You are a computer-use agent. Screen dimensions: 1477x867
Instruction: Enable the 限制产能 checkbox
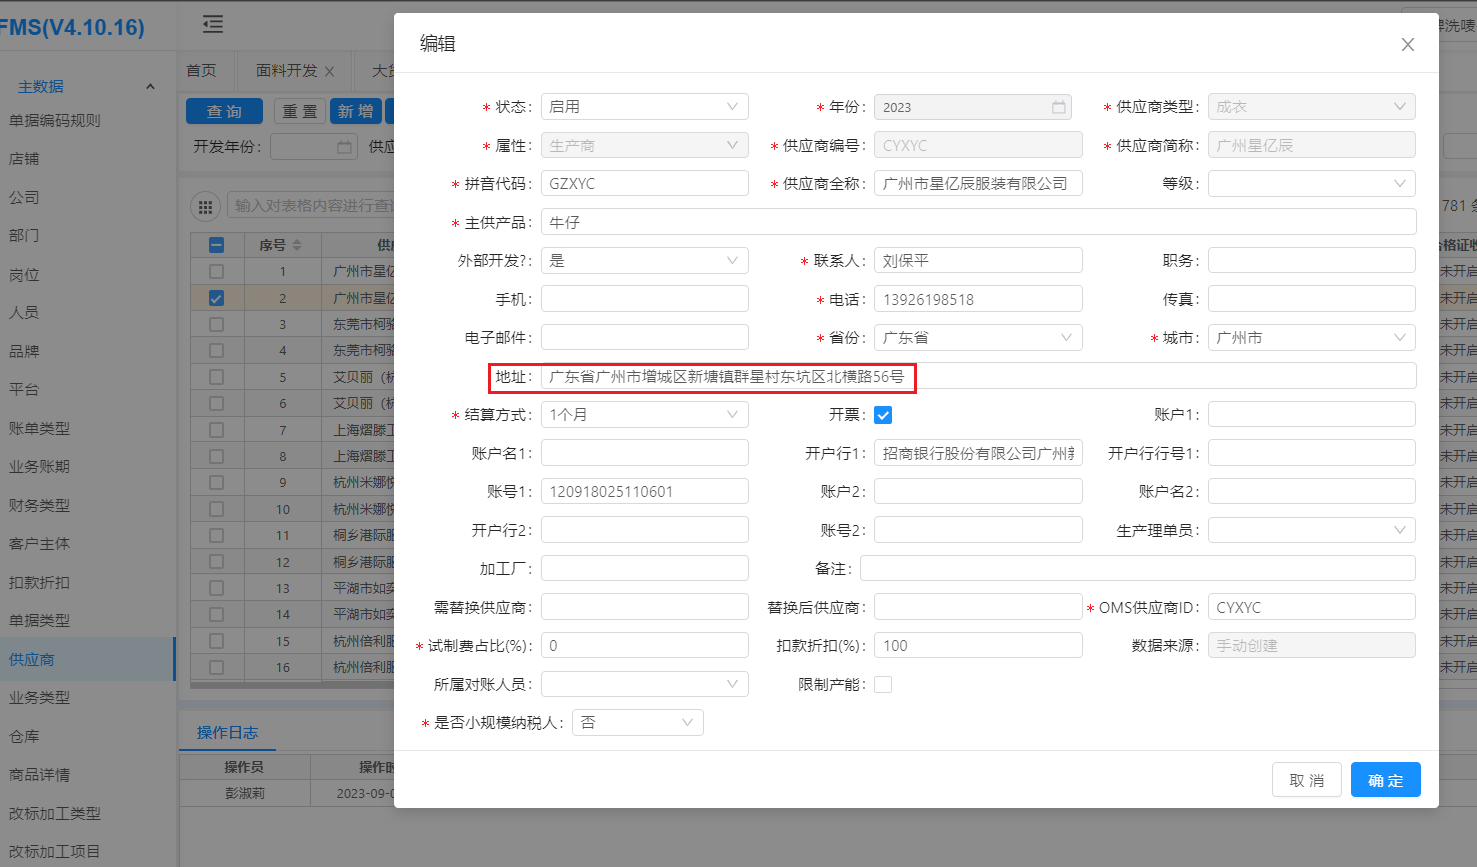(883, 685)
